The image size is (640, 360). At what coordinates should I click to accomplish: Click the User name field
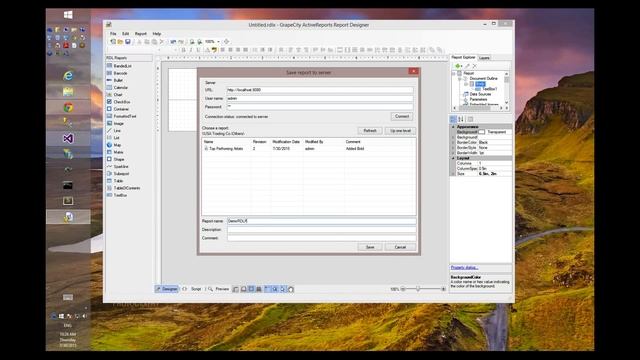[320, 98]
